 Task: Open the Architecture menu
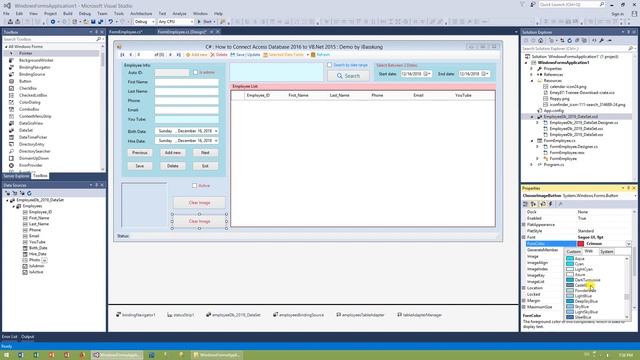(x=141, y=13)
